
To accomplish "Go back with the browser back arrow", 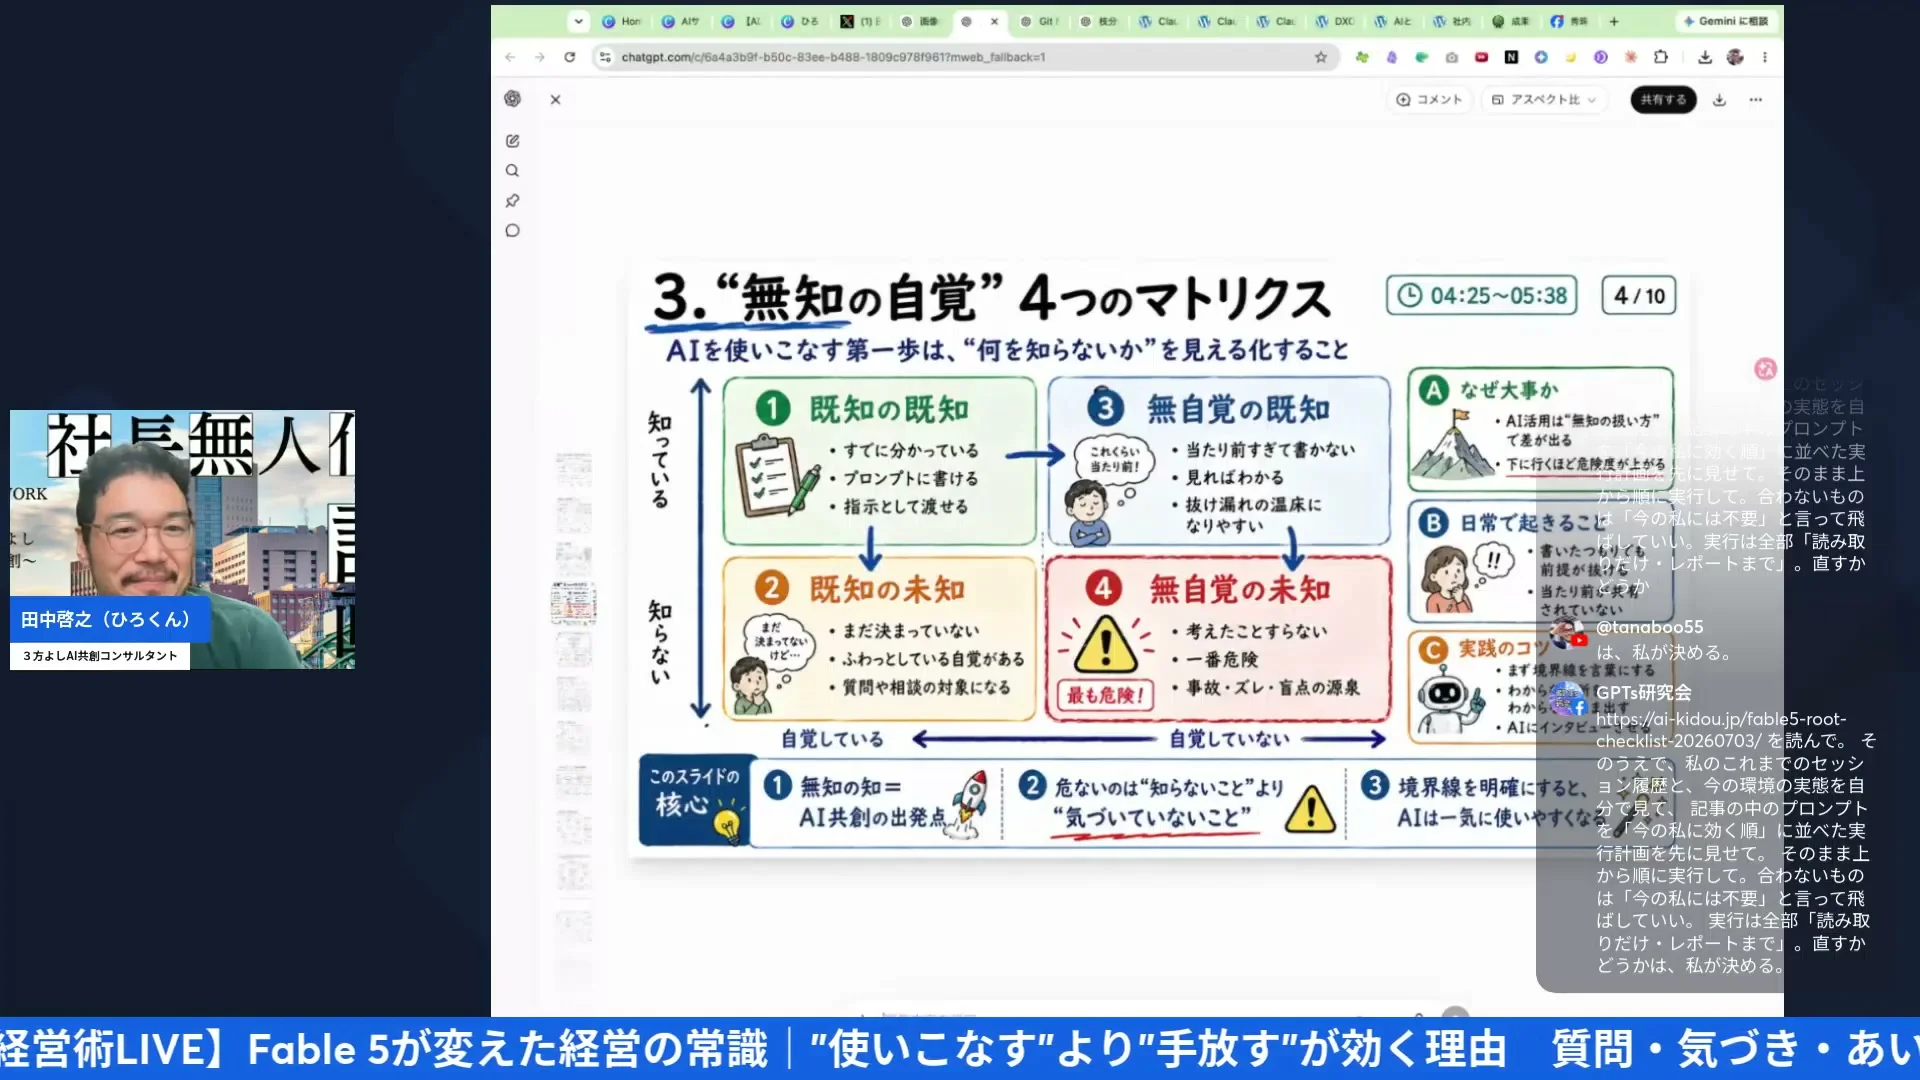I will click(x=510, y=57).
